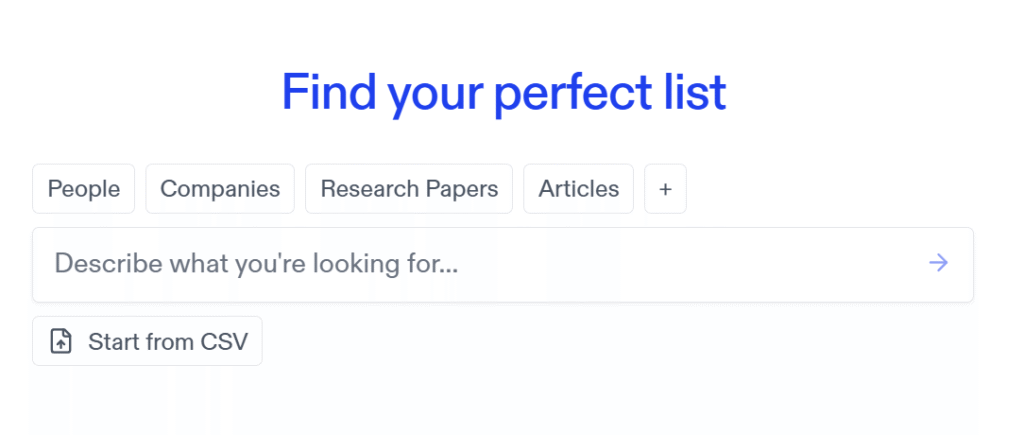Toggle the Companies list type
Image resolution: width=1024 pixels, height=435 pixels.
[220, 189]
